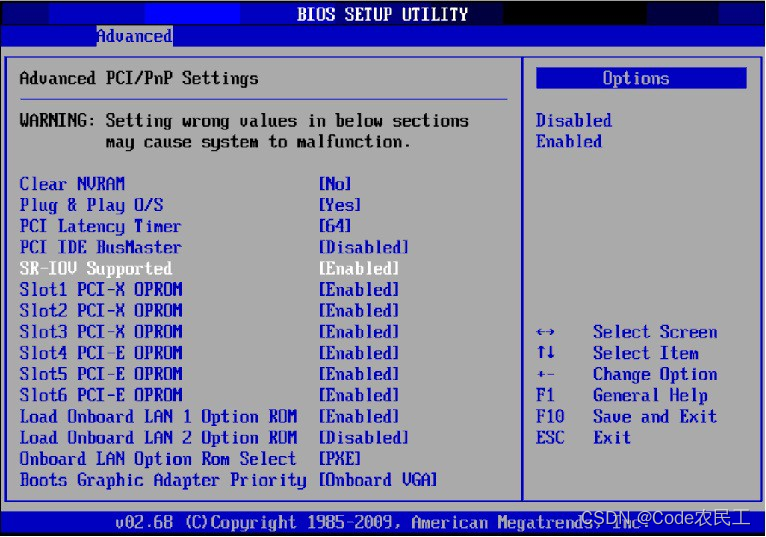The image size is (766, 537).
Task: Select Boots Graphic Adapter Priority item
Action: 163,480
